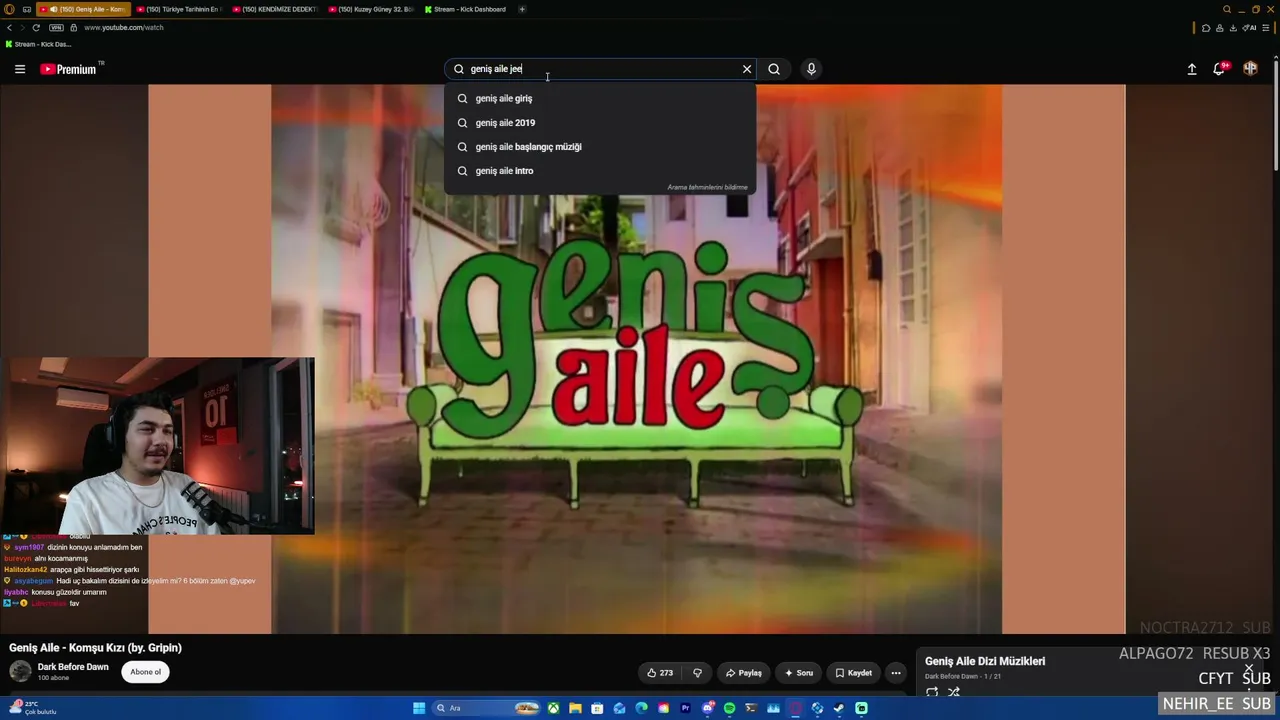Viewport: 1280px width, 720px height.
Task: Open the browser AI assistant button
Action: [x=1249, y=28]
